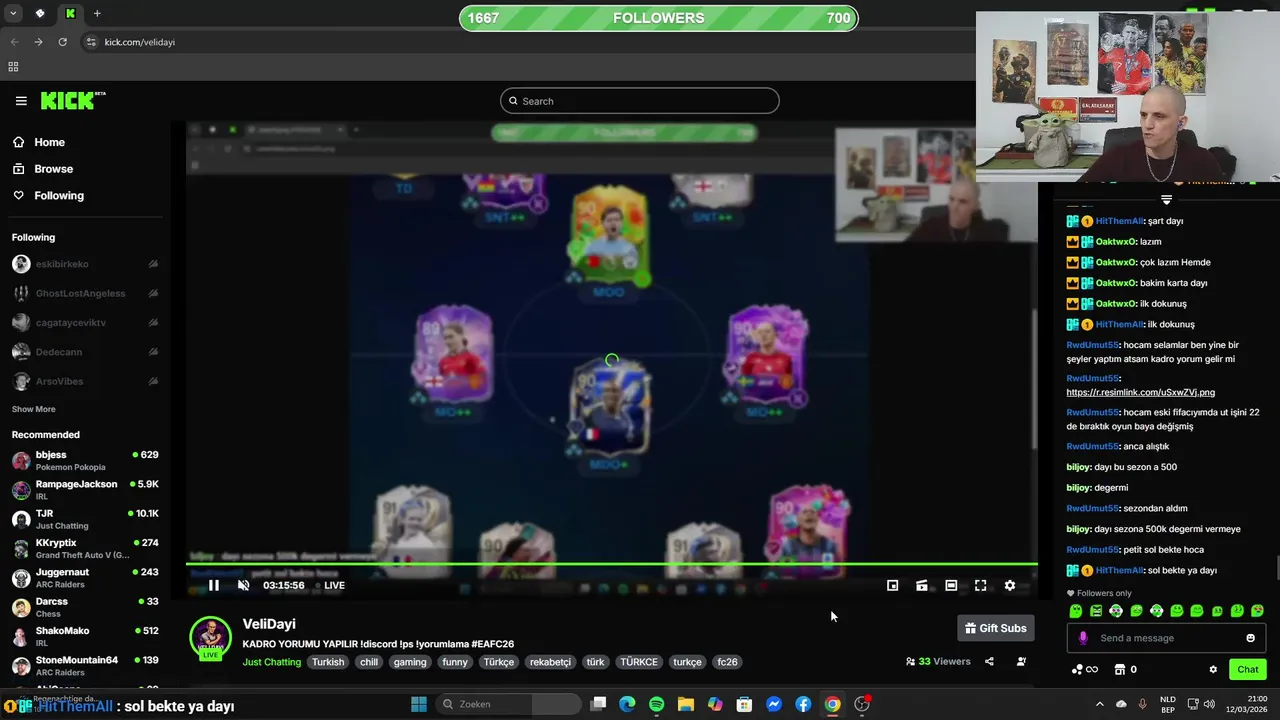Click the Just Chatting category link
This screenshot has width=1280, height=720.
(271, 662)
